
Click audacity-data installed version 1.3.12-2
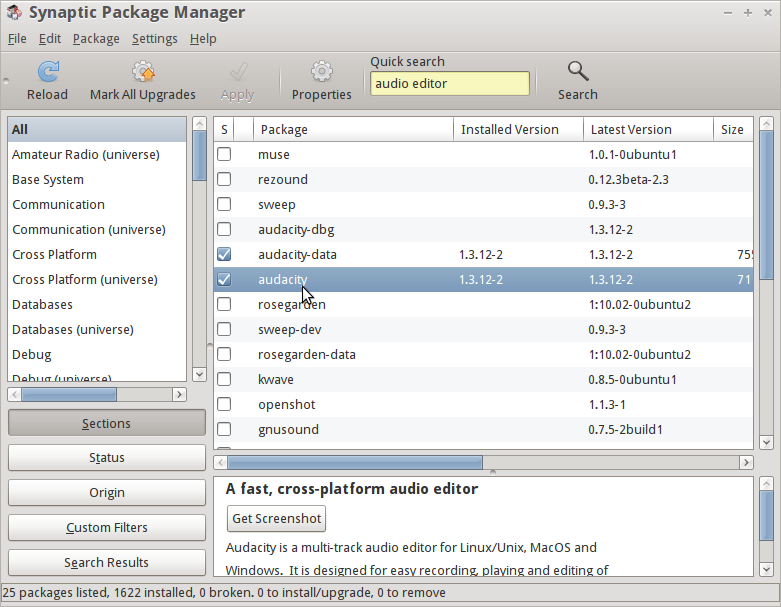click(x=481, y=254)
